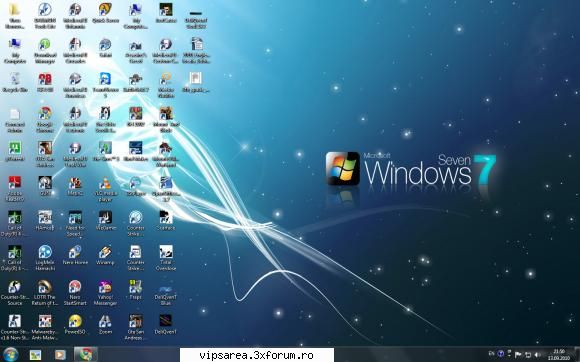Open the Nero Home shortcut
The height and width of the screenshot is (362, 580).
pos(75,255)
